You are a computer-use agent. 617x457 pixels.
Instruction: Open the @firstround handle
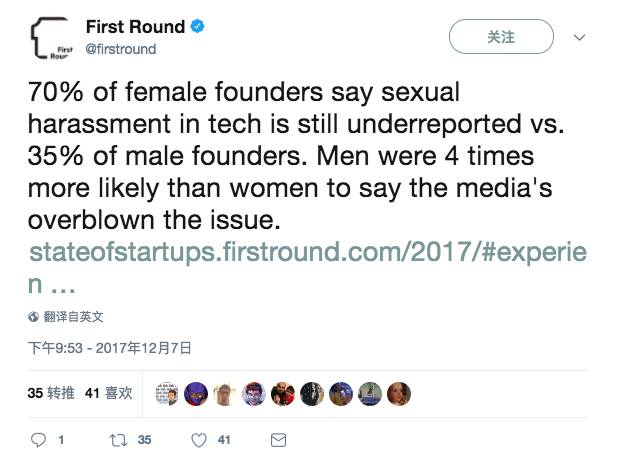pos(120,48)
